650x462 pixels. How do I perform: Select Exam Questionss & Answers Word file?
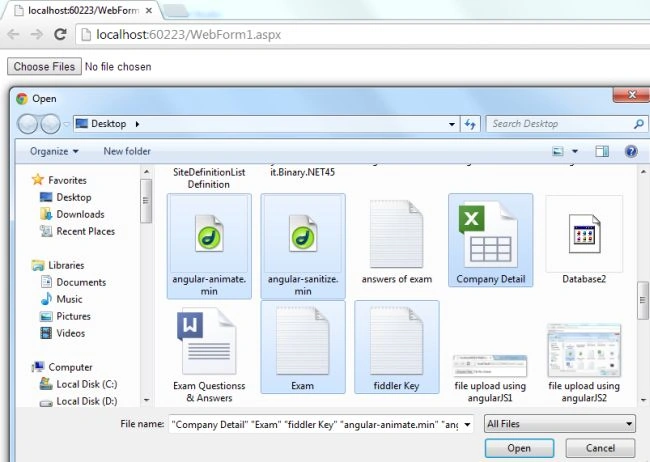[209, 355]
